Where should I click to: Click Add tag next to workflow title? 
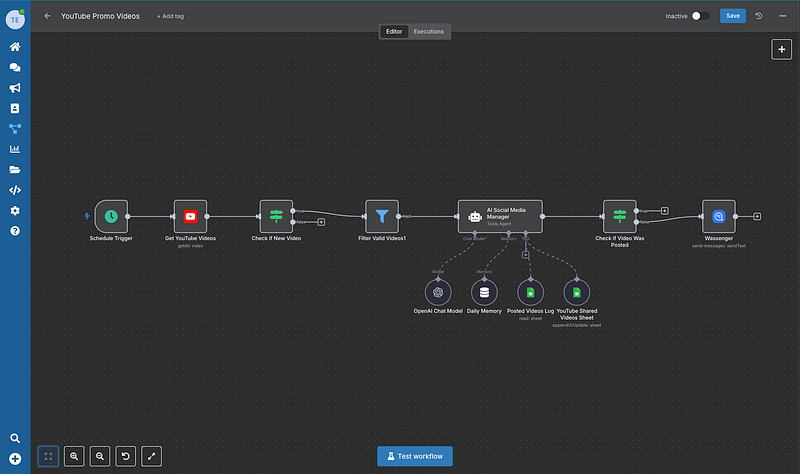click(x=170, y=16)
